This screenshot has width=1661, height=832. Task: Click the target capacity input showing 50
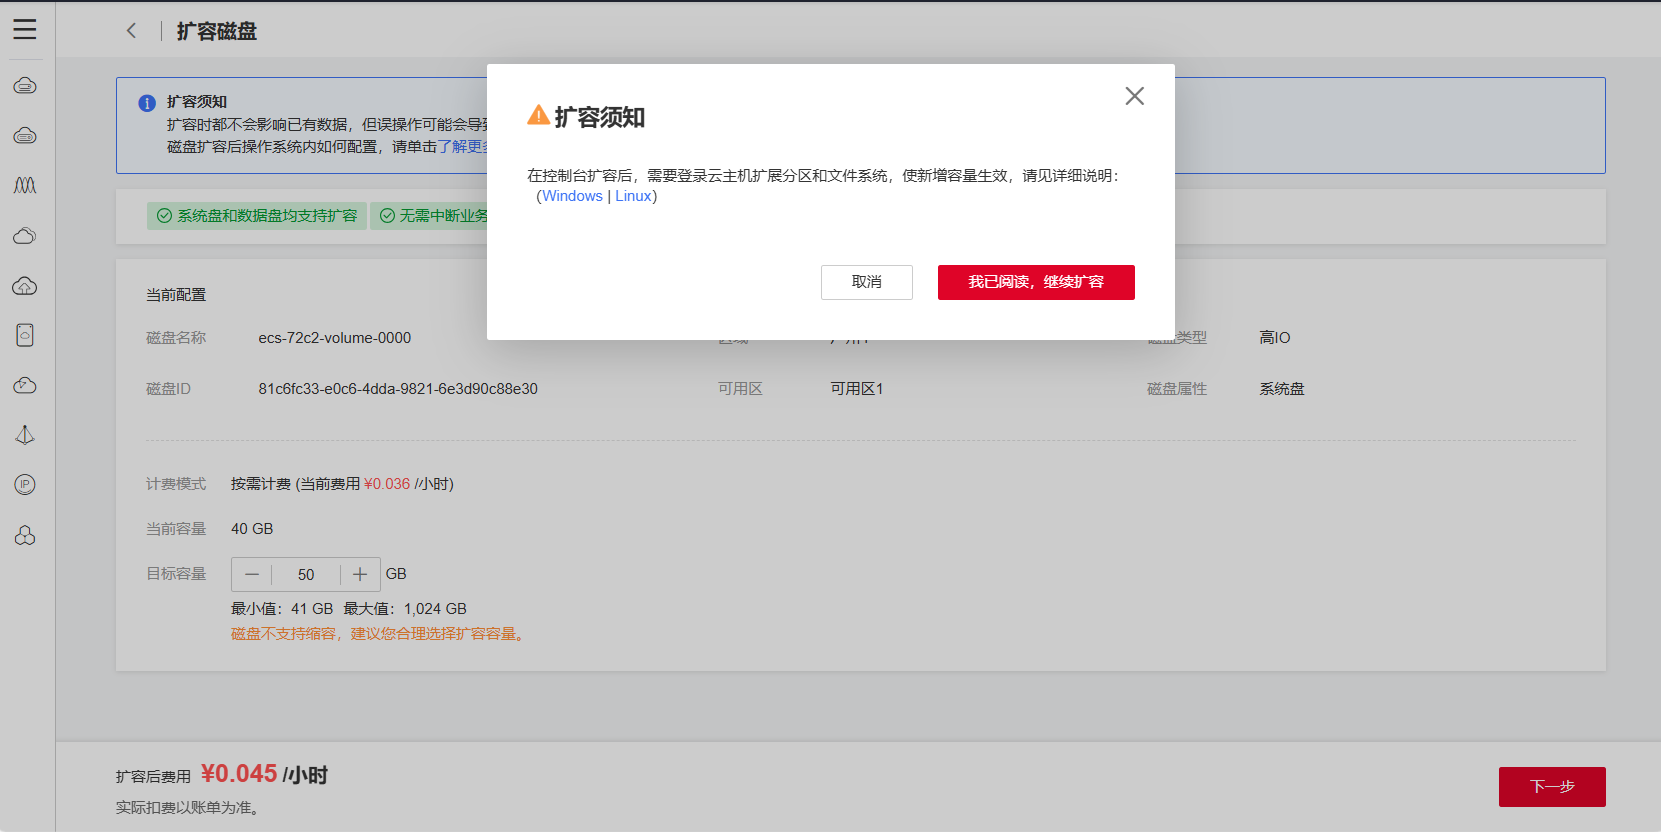(306, 574)
